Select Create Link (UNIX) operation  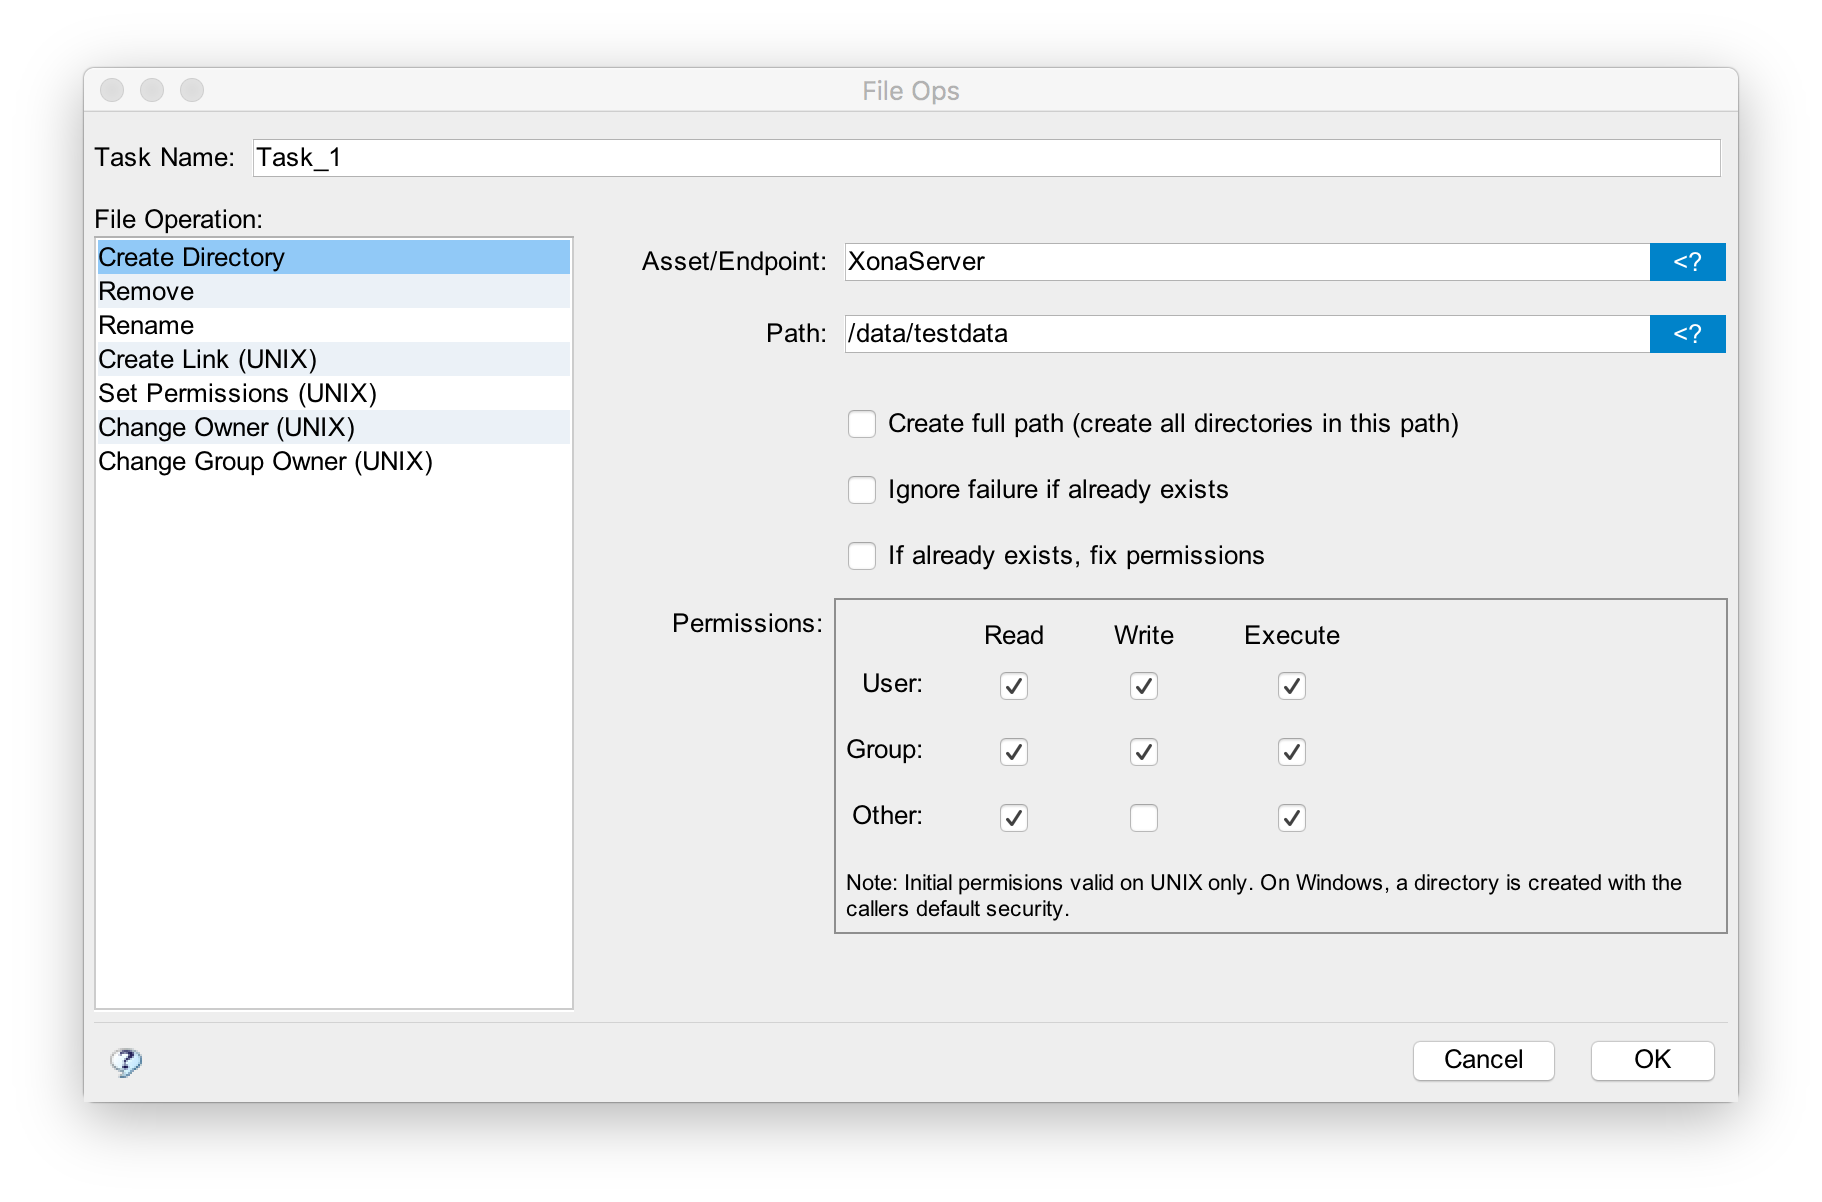click(x=207, y=360)
